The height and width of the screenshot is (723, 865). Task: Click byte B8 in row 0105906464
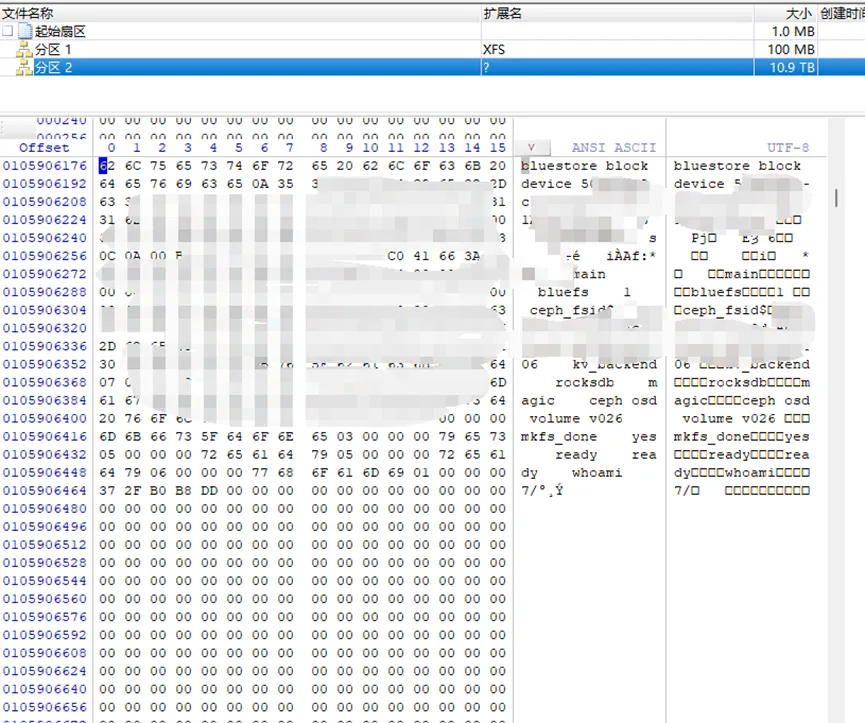point(184,490)
